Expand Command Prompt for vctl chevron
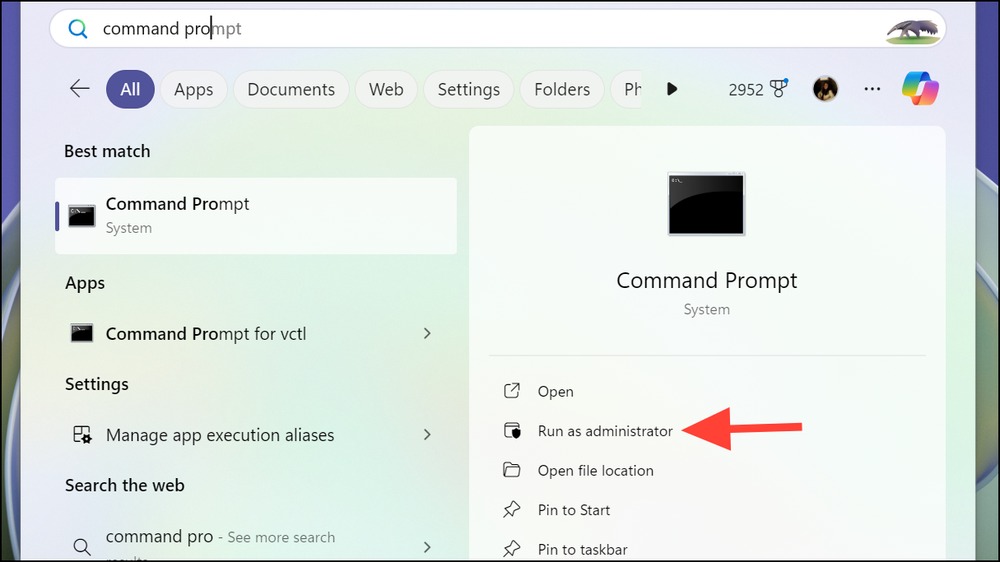The width and height of the screenshot is (1000, 562). point(427,334)
